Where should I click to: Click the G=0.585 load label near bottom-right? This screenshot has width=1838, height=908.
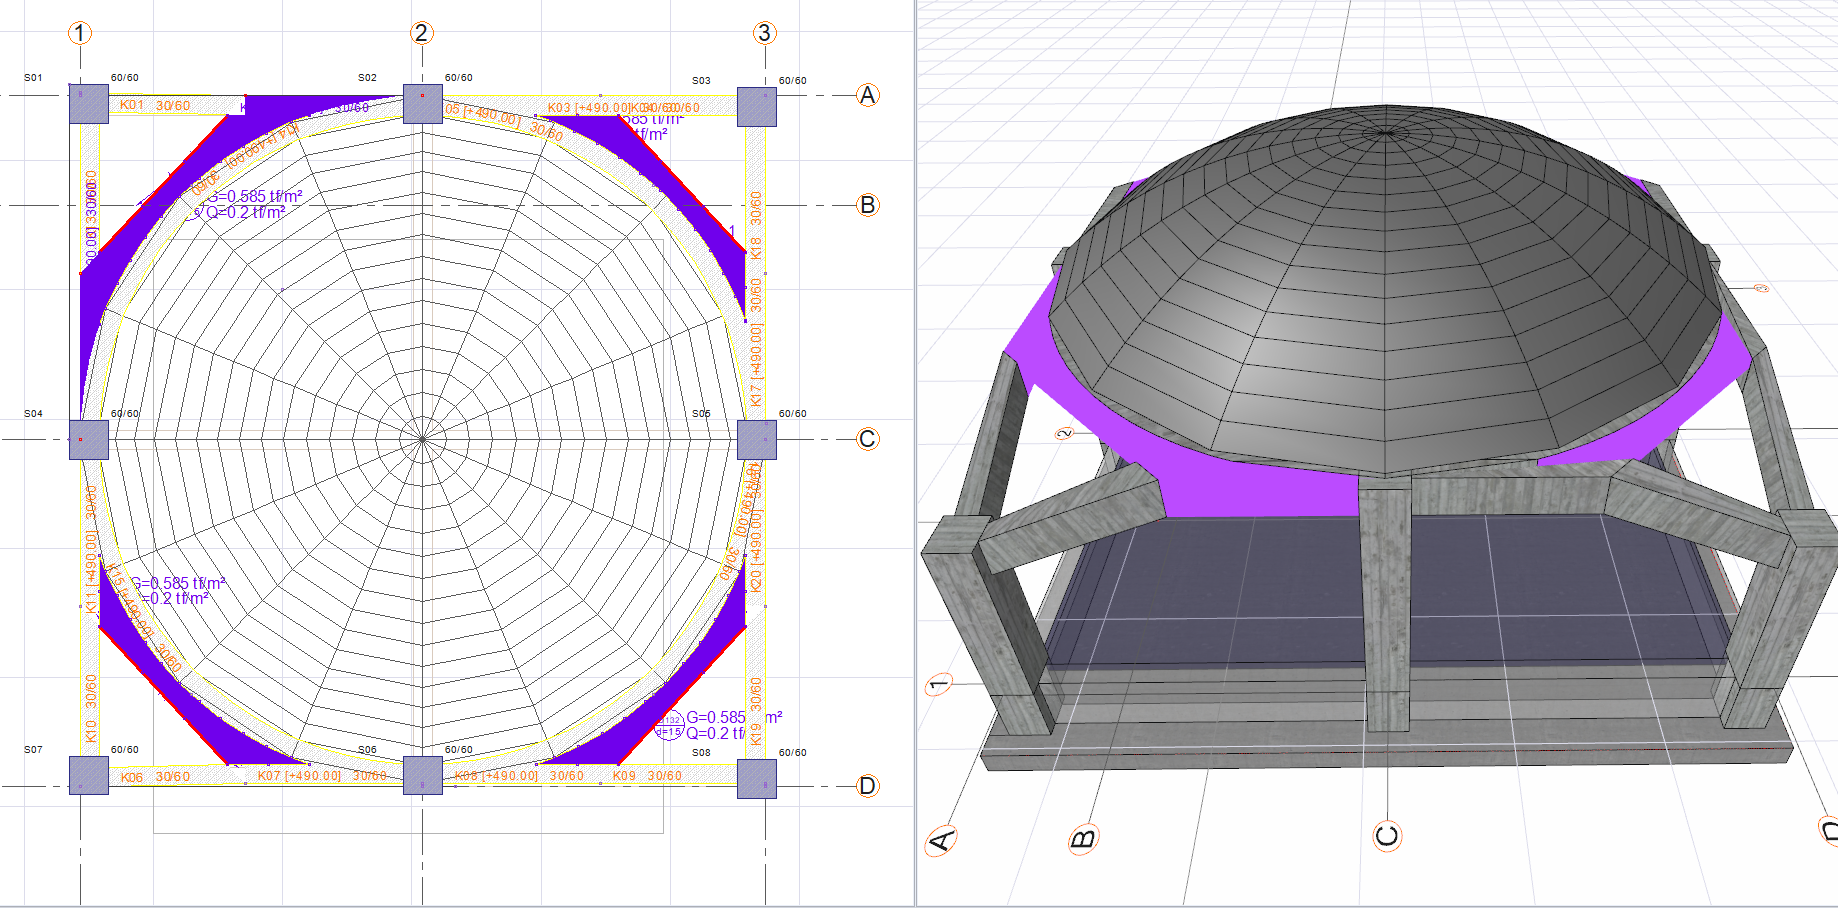coord(716,717)
